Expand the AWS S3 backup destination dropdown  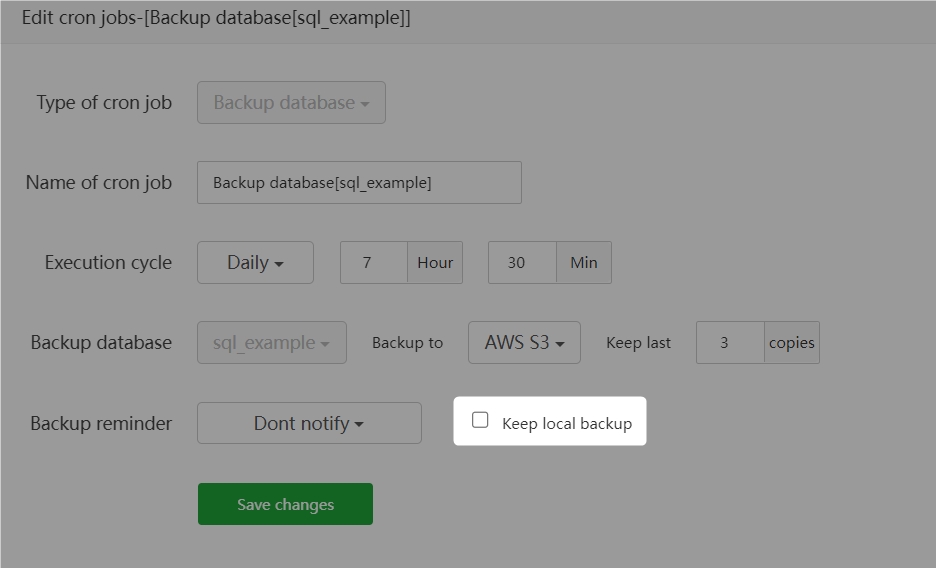pos(525,343)
